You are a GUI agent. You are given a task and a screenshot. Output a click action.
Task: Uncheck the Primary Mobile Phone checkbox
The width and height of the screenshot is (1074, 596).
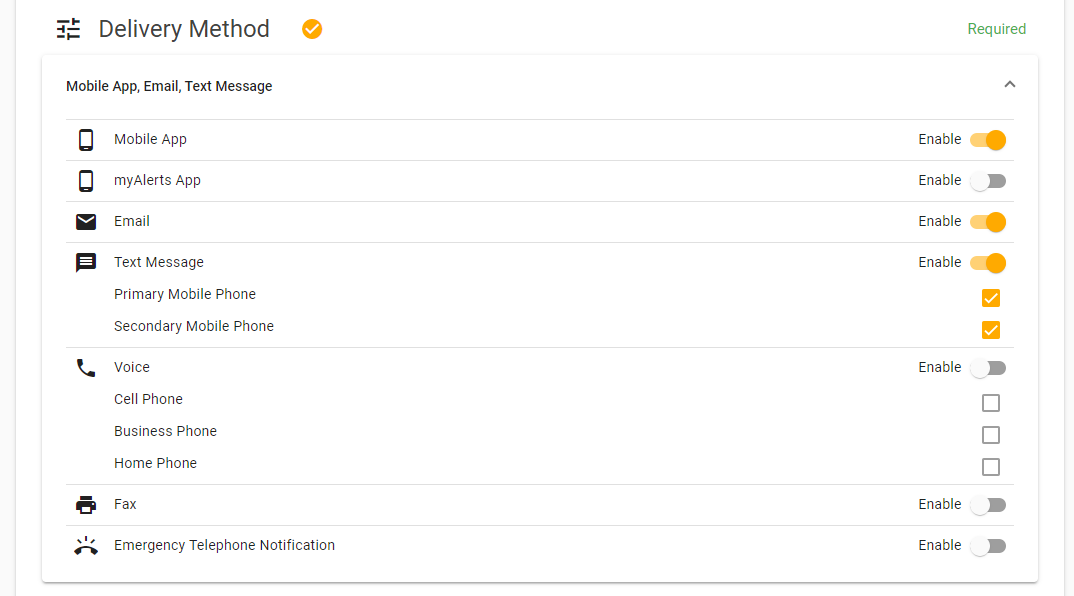(x=990, y=298)
